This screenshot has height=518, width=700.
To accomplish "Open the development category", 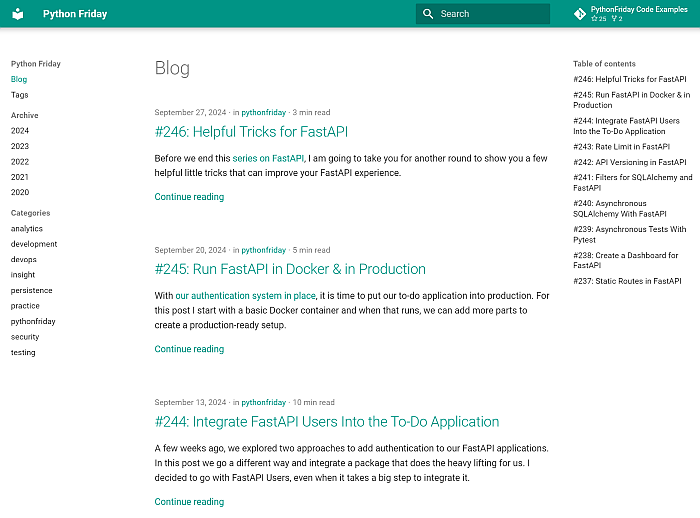I will 34,244.
